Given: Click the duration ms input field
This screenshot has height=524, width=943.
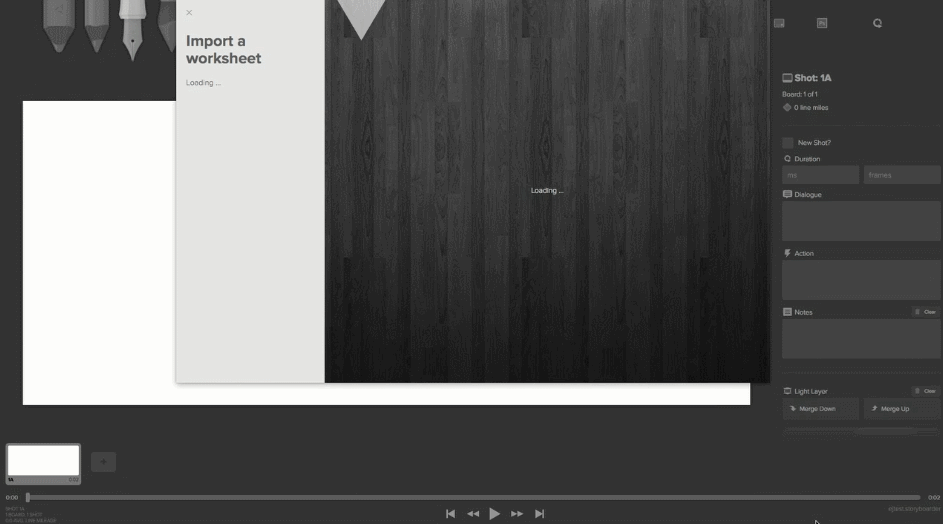Looking at the screenshot, I should click(x=820, y=175).
